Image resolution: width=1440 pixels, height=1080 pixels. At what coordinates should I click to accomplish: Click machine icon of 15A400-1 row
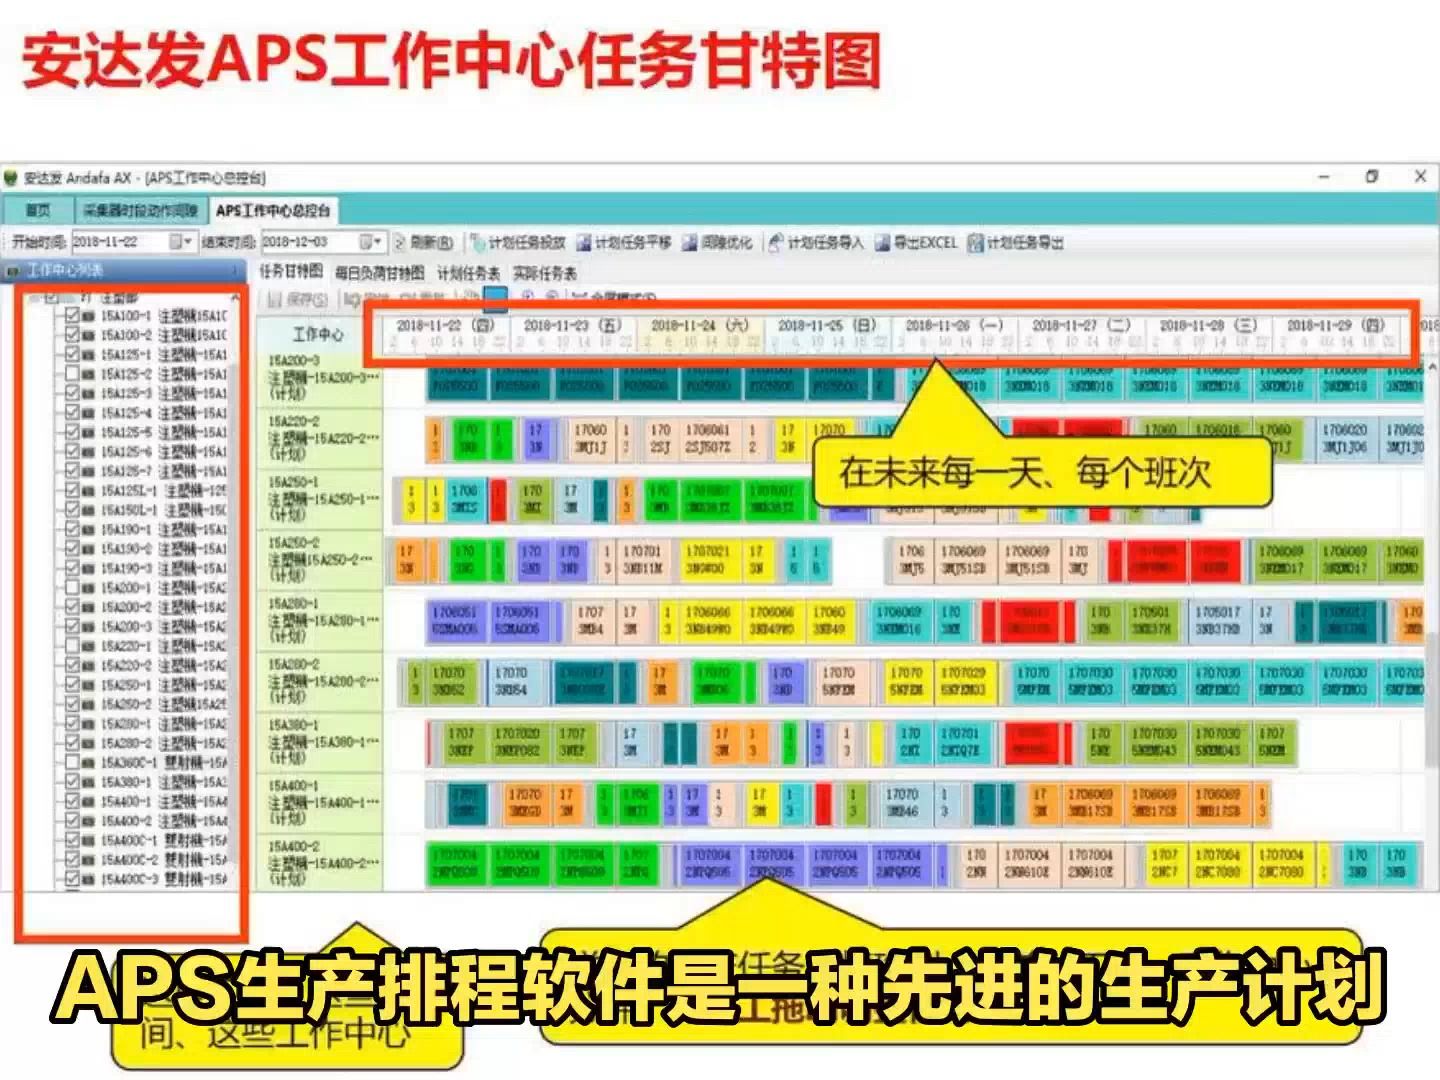(89, 801)
